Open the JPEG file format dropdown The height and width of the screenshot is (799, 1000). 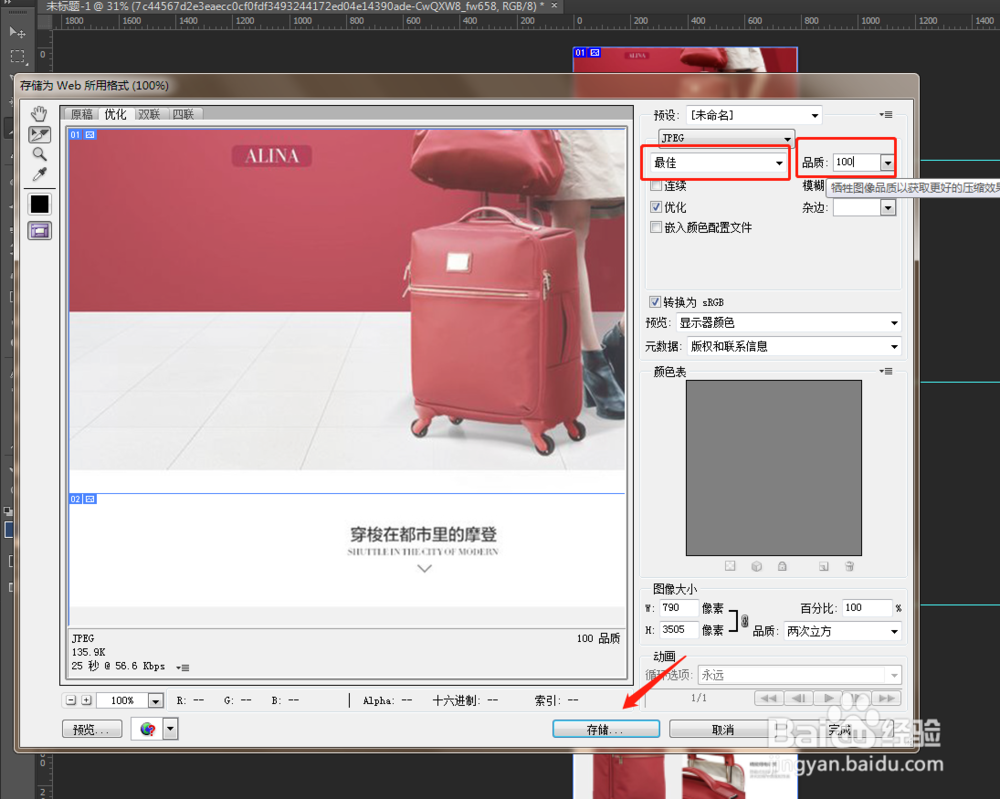click(x=726, y=138)
